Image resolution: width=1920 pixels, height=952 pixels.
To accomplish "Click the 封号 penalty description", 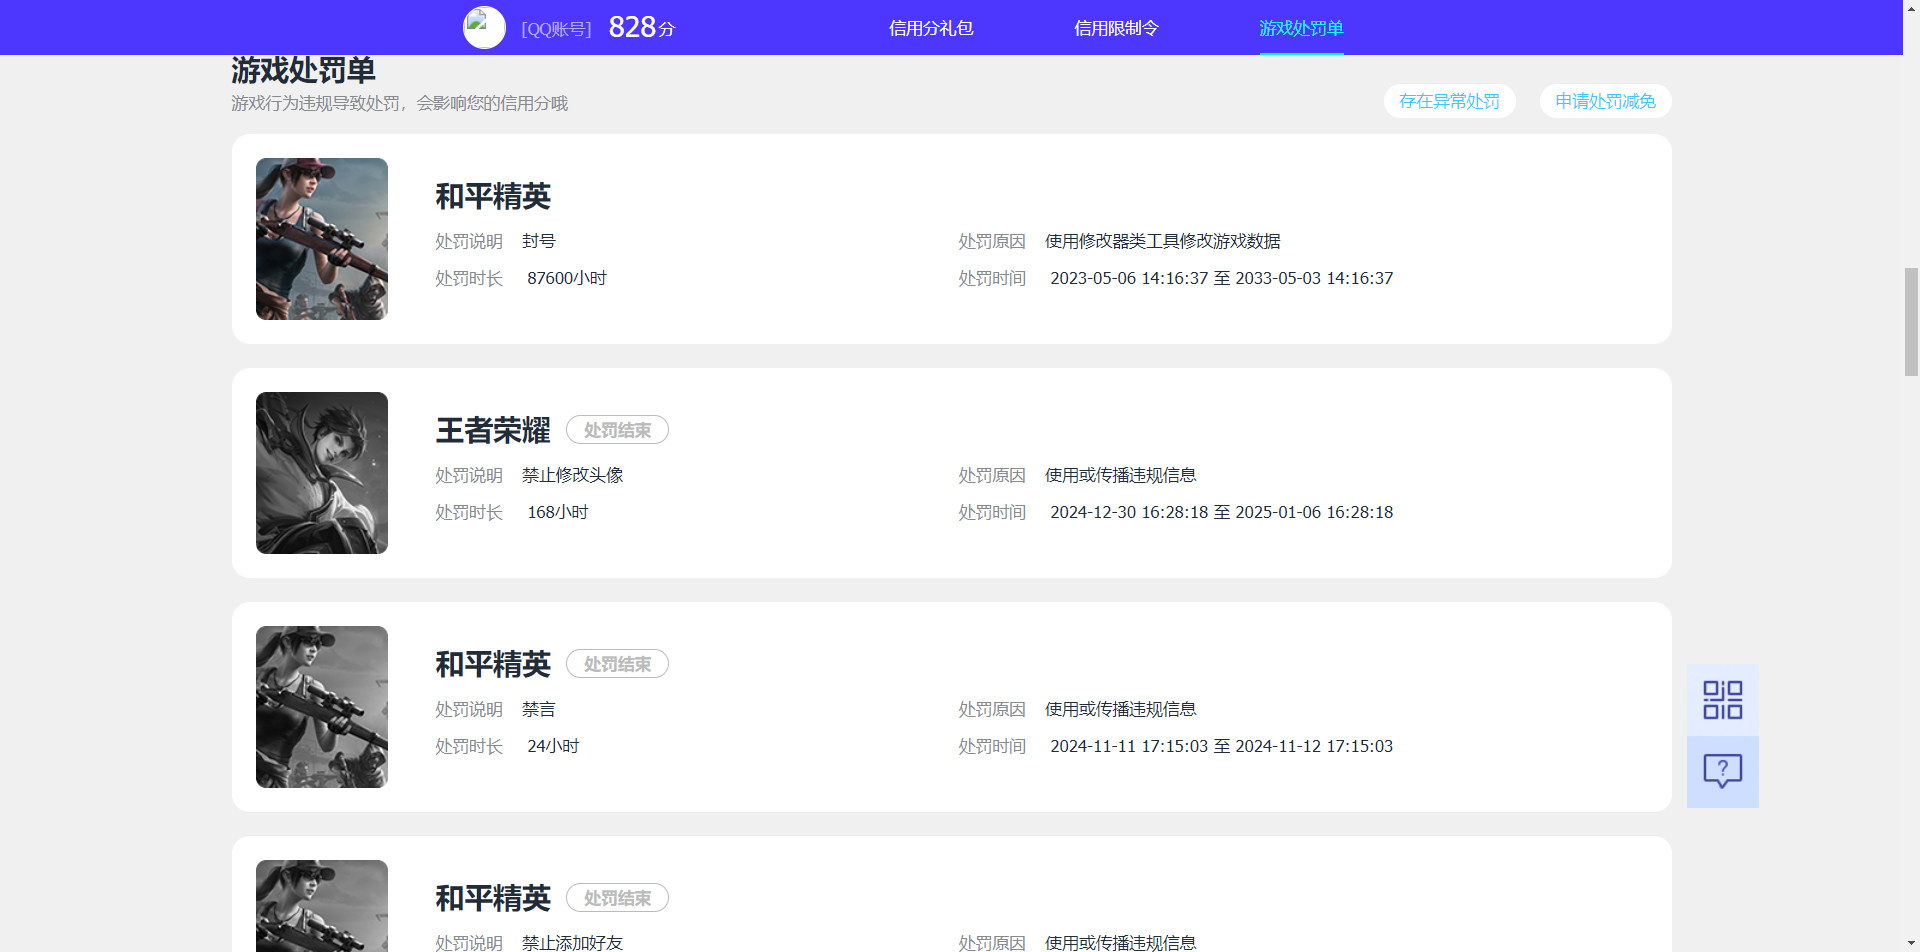I will pyautogui.click(x=539, y=241).
